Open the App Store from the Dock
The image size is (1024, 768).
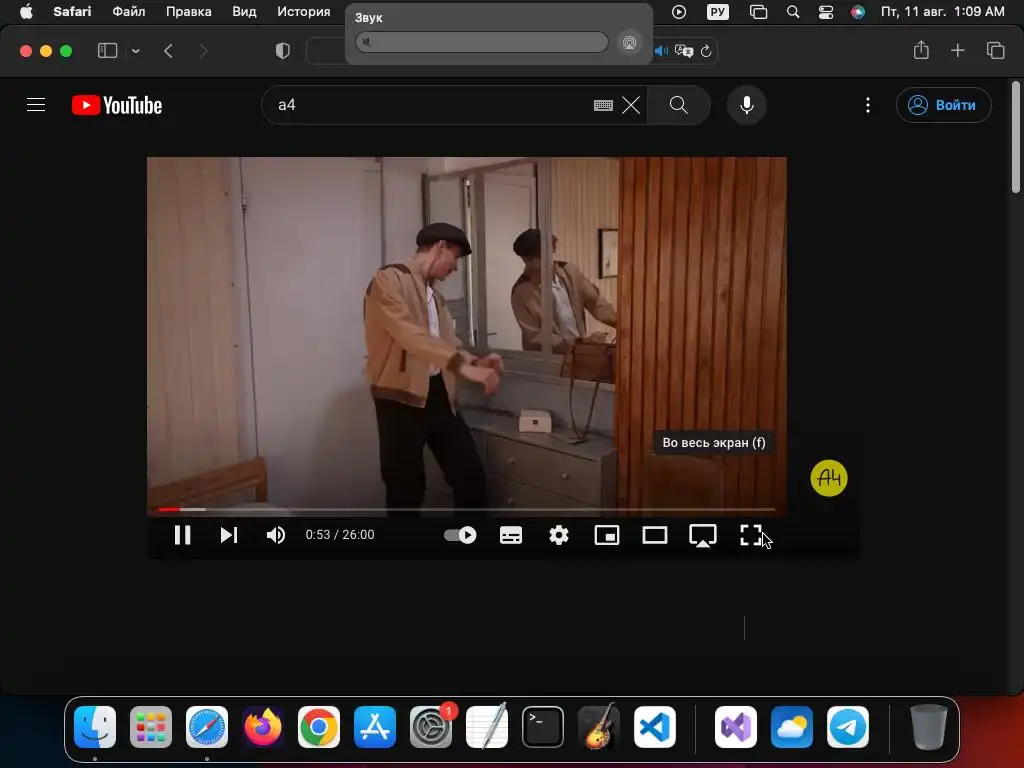[x=375, y=727]
